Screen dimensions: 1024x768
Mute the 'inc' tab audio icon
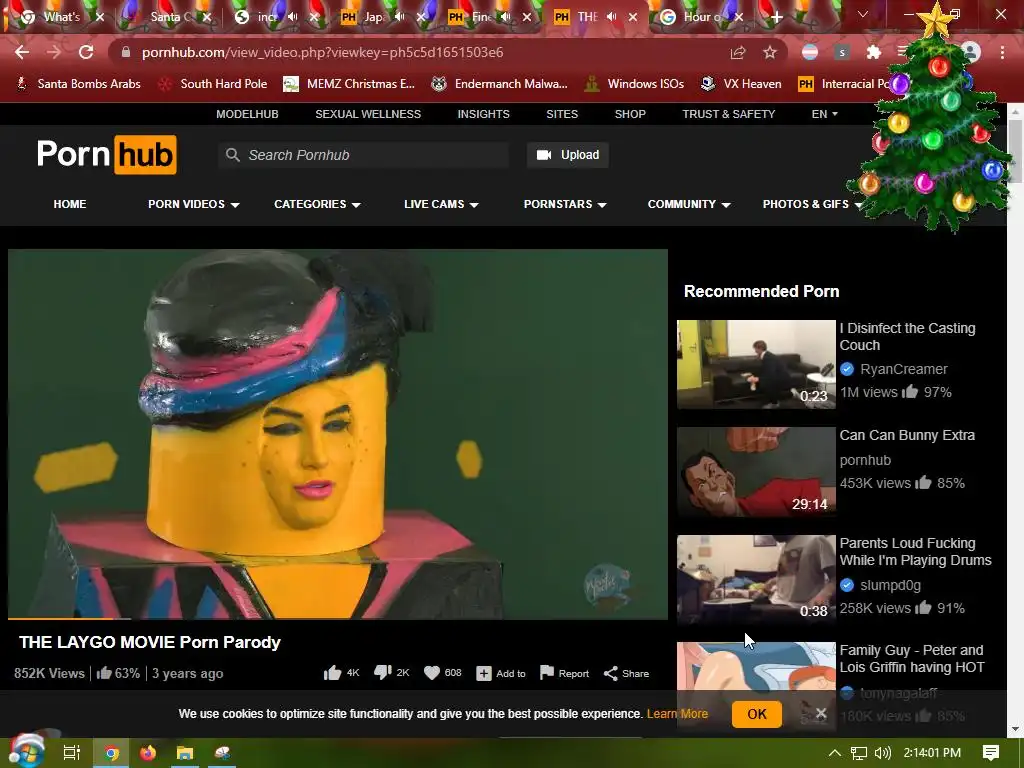point(292,17)
